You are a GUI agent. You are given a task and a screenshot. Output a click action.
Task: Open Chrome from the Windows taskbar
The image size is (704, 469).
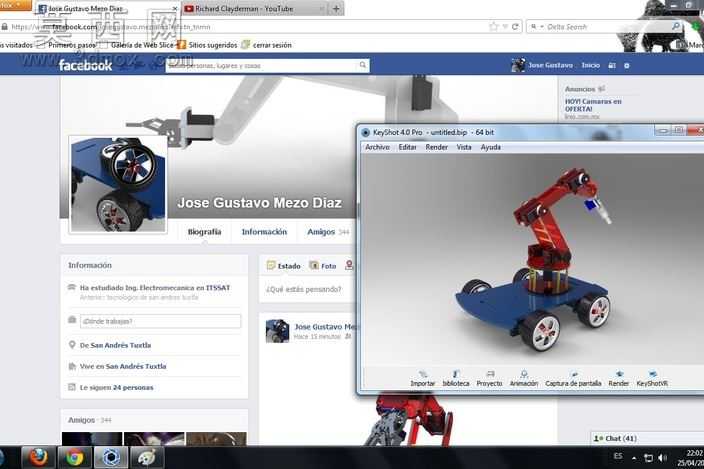[75, 457]
